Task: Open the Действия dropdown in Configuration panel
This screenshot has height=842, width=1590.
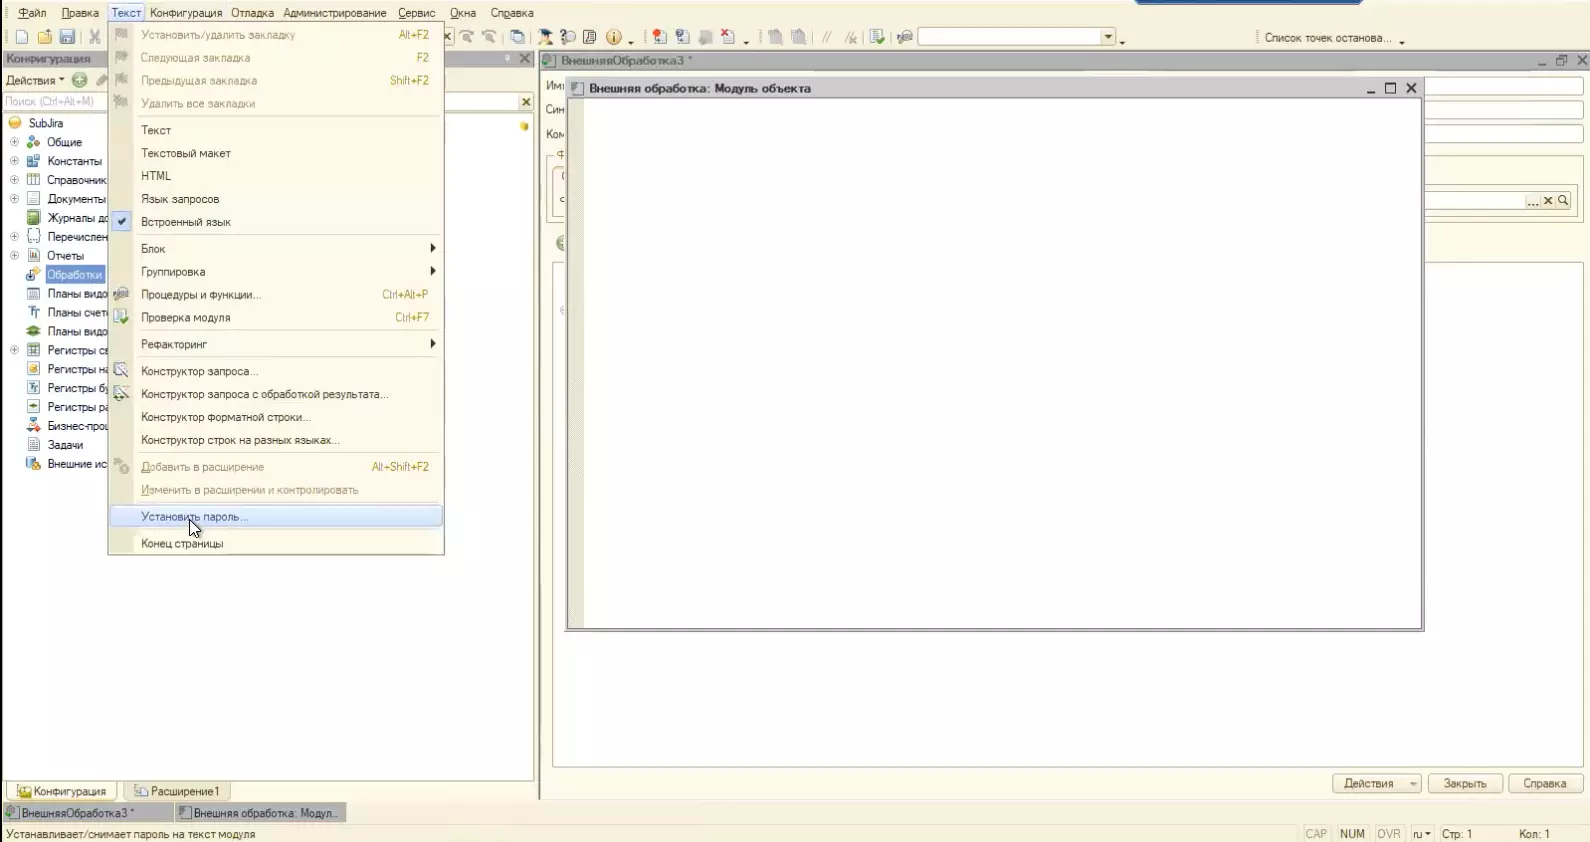Action: (x=35, y=80)
